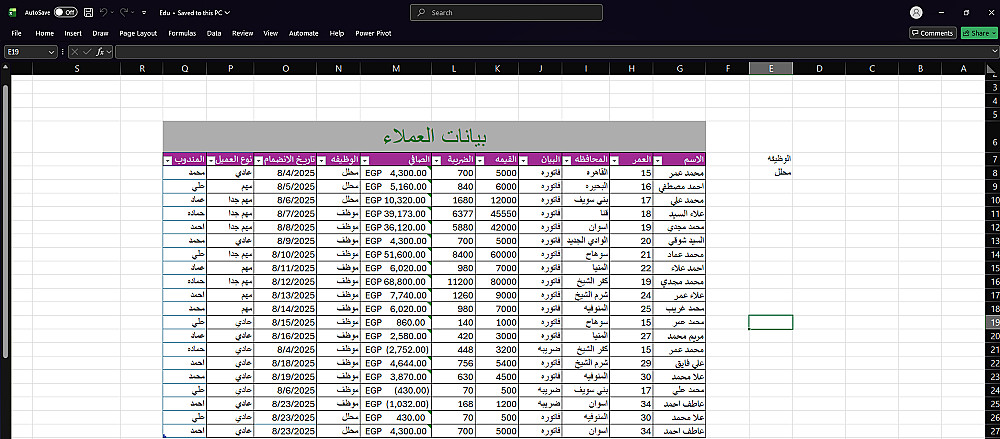1000x439 pixels.
Task: Open the Formulas ribbon tab
Action: coord(182,33)
